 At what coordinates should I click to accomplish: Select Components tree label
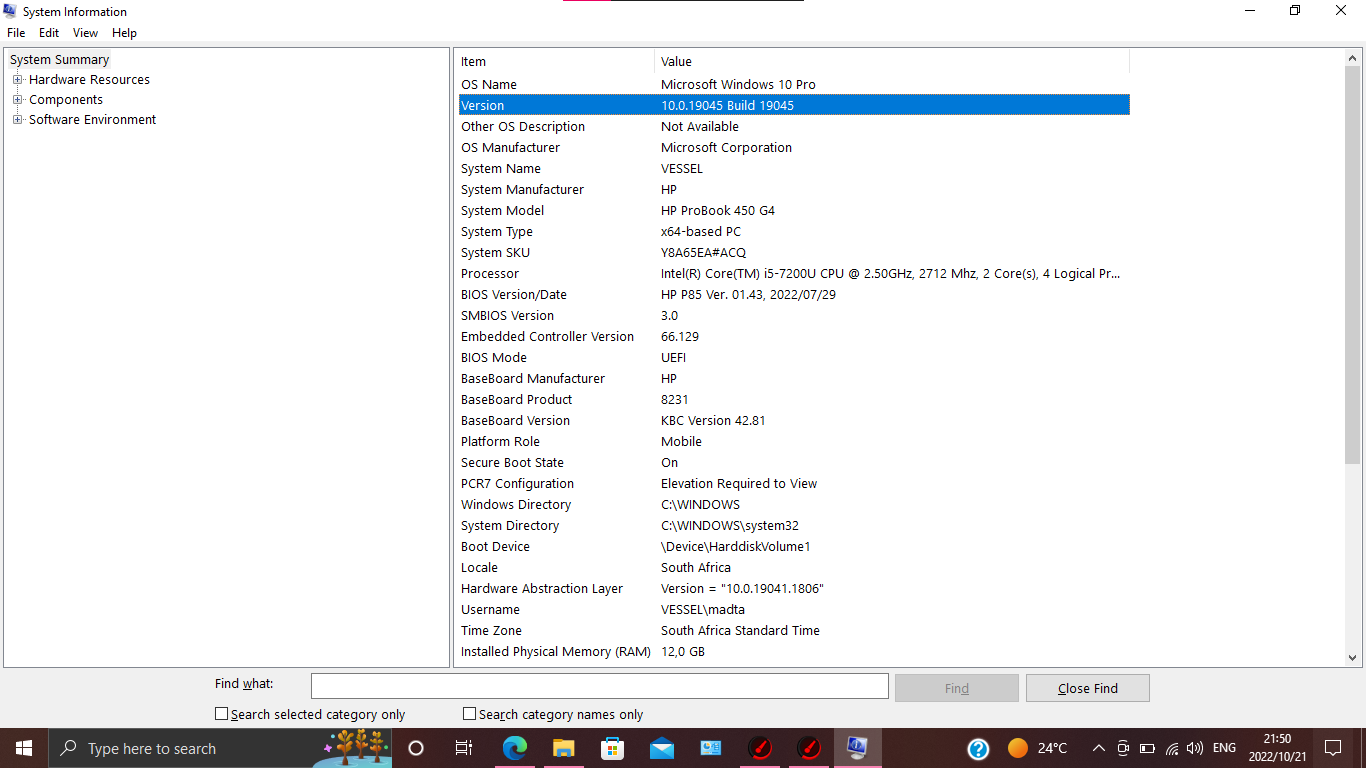coord(66,100)
